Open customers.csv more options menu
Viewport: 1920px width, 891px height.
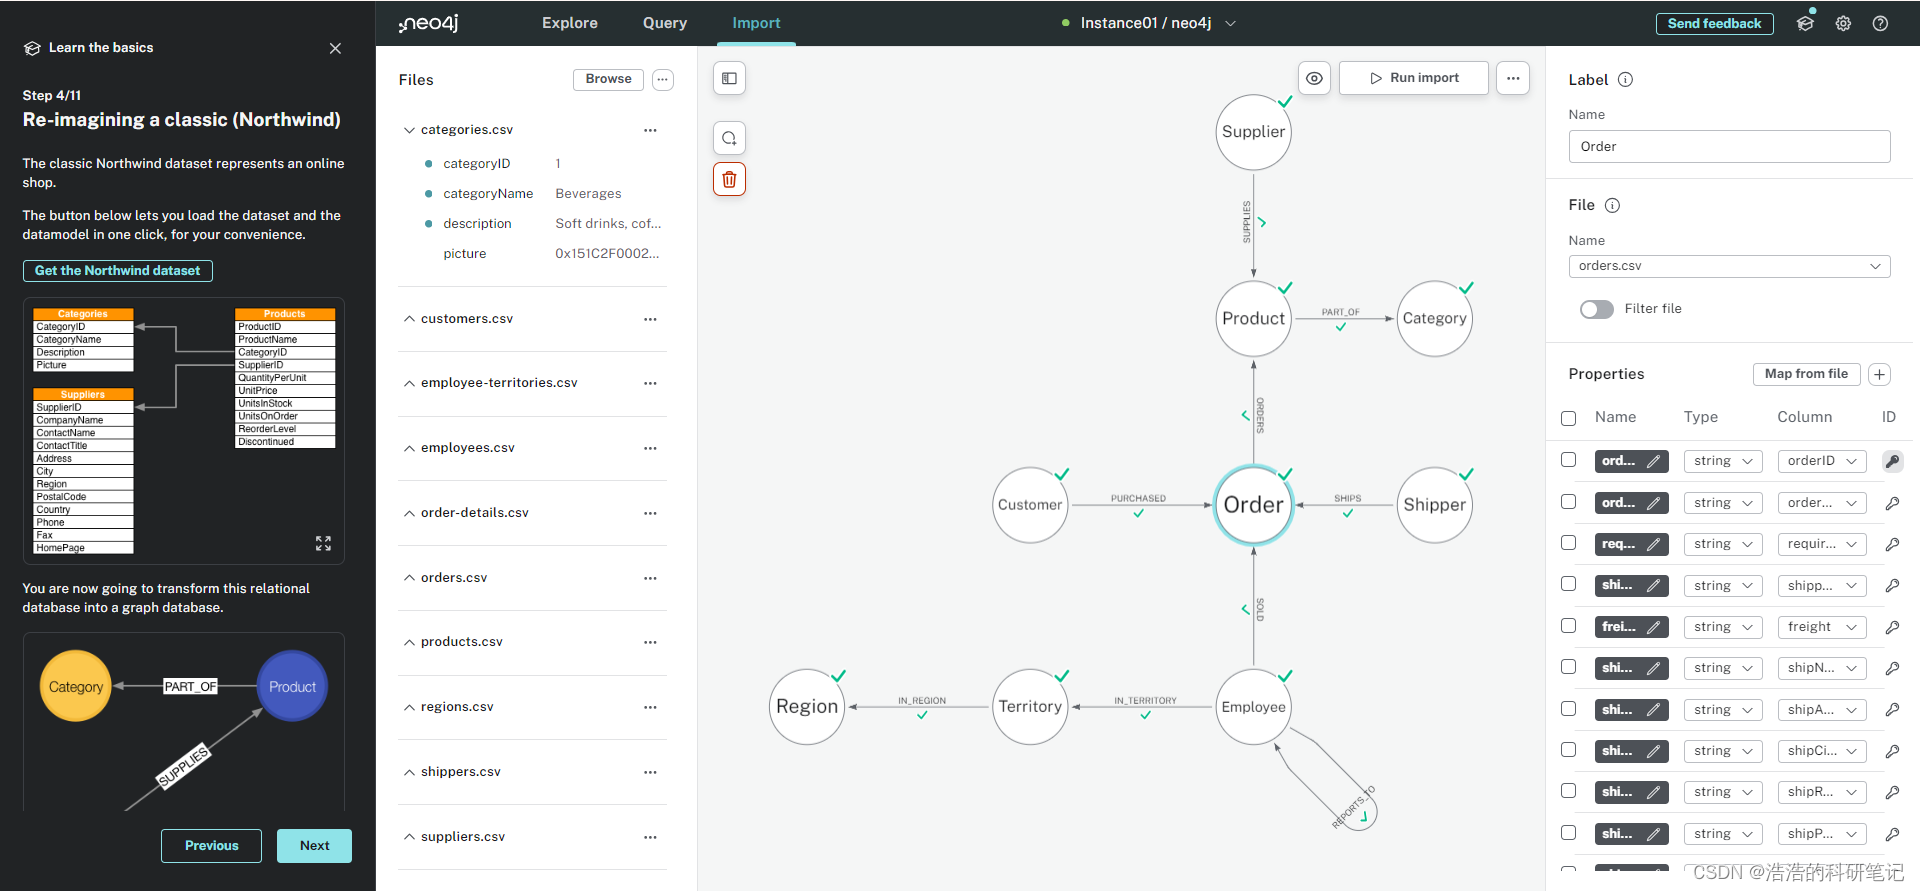pyautogui.click(x=650, y=319)
